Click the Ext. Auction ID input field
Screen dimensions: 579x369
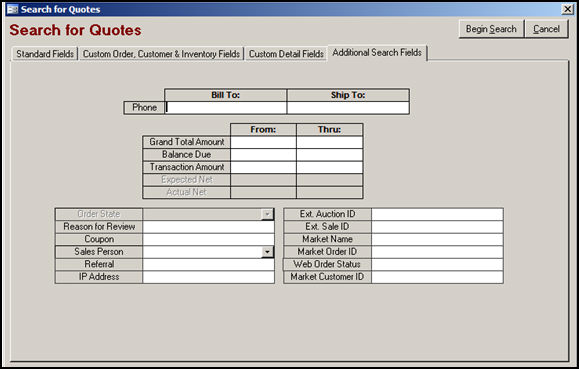pyautogui.click(x=438, y=214)
